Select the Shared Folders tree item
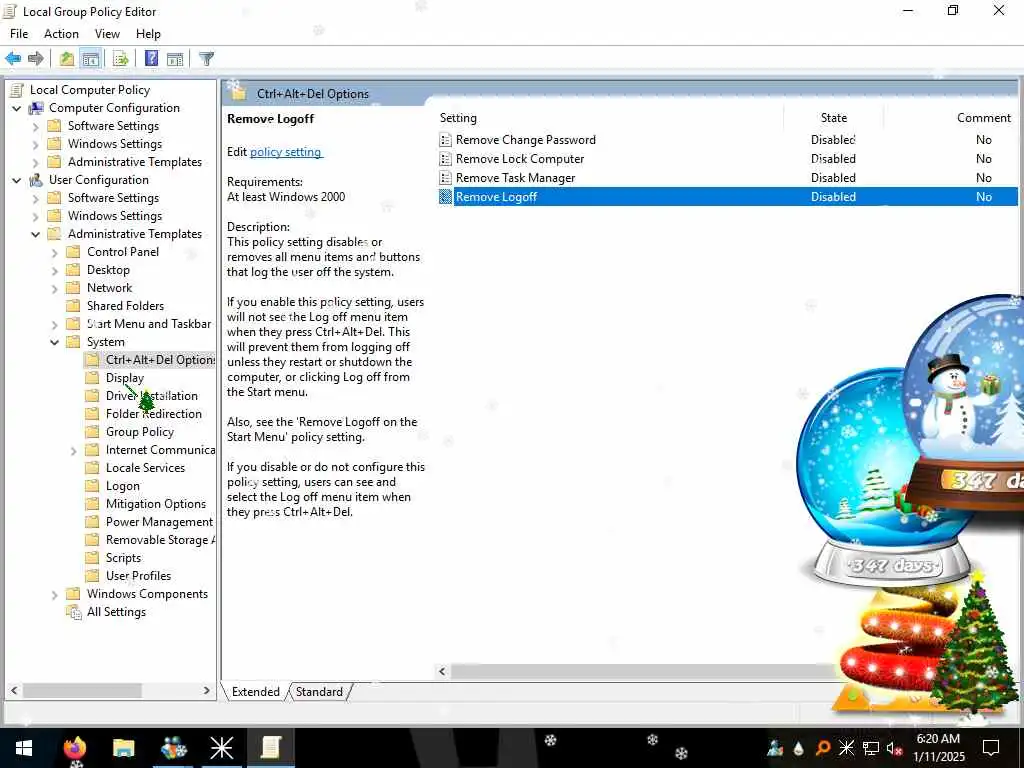Screen dimensions: 1024x768 125,306
